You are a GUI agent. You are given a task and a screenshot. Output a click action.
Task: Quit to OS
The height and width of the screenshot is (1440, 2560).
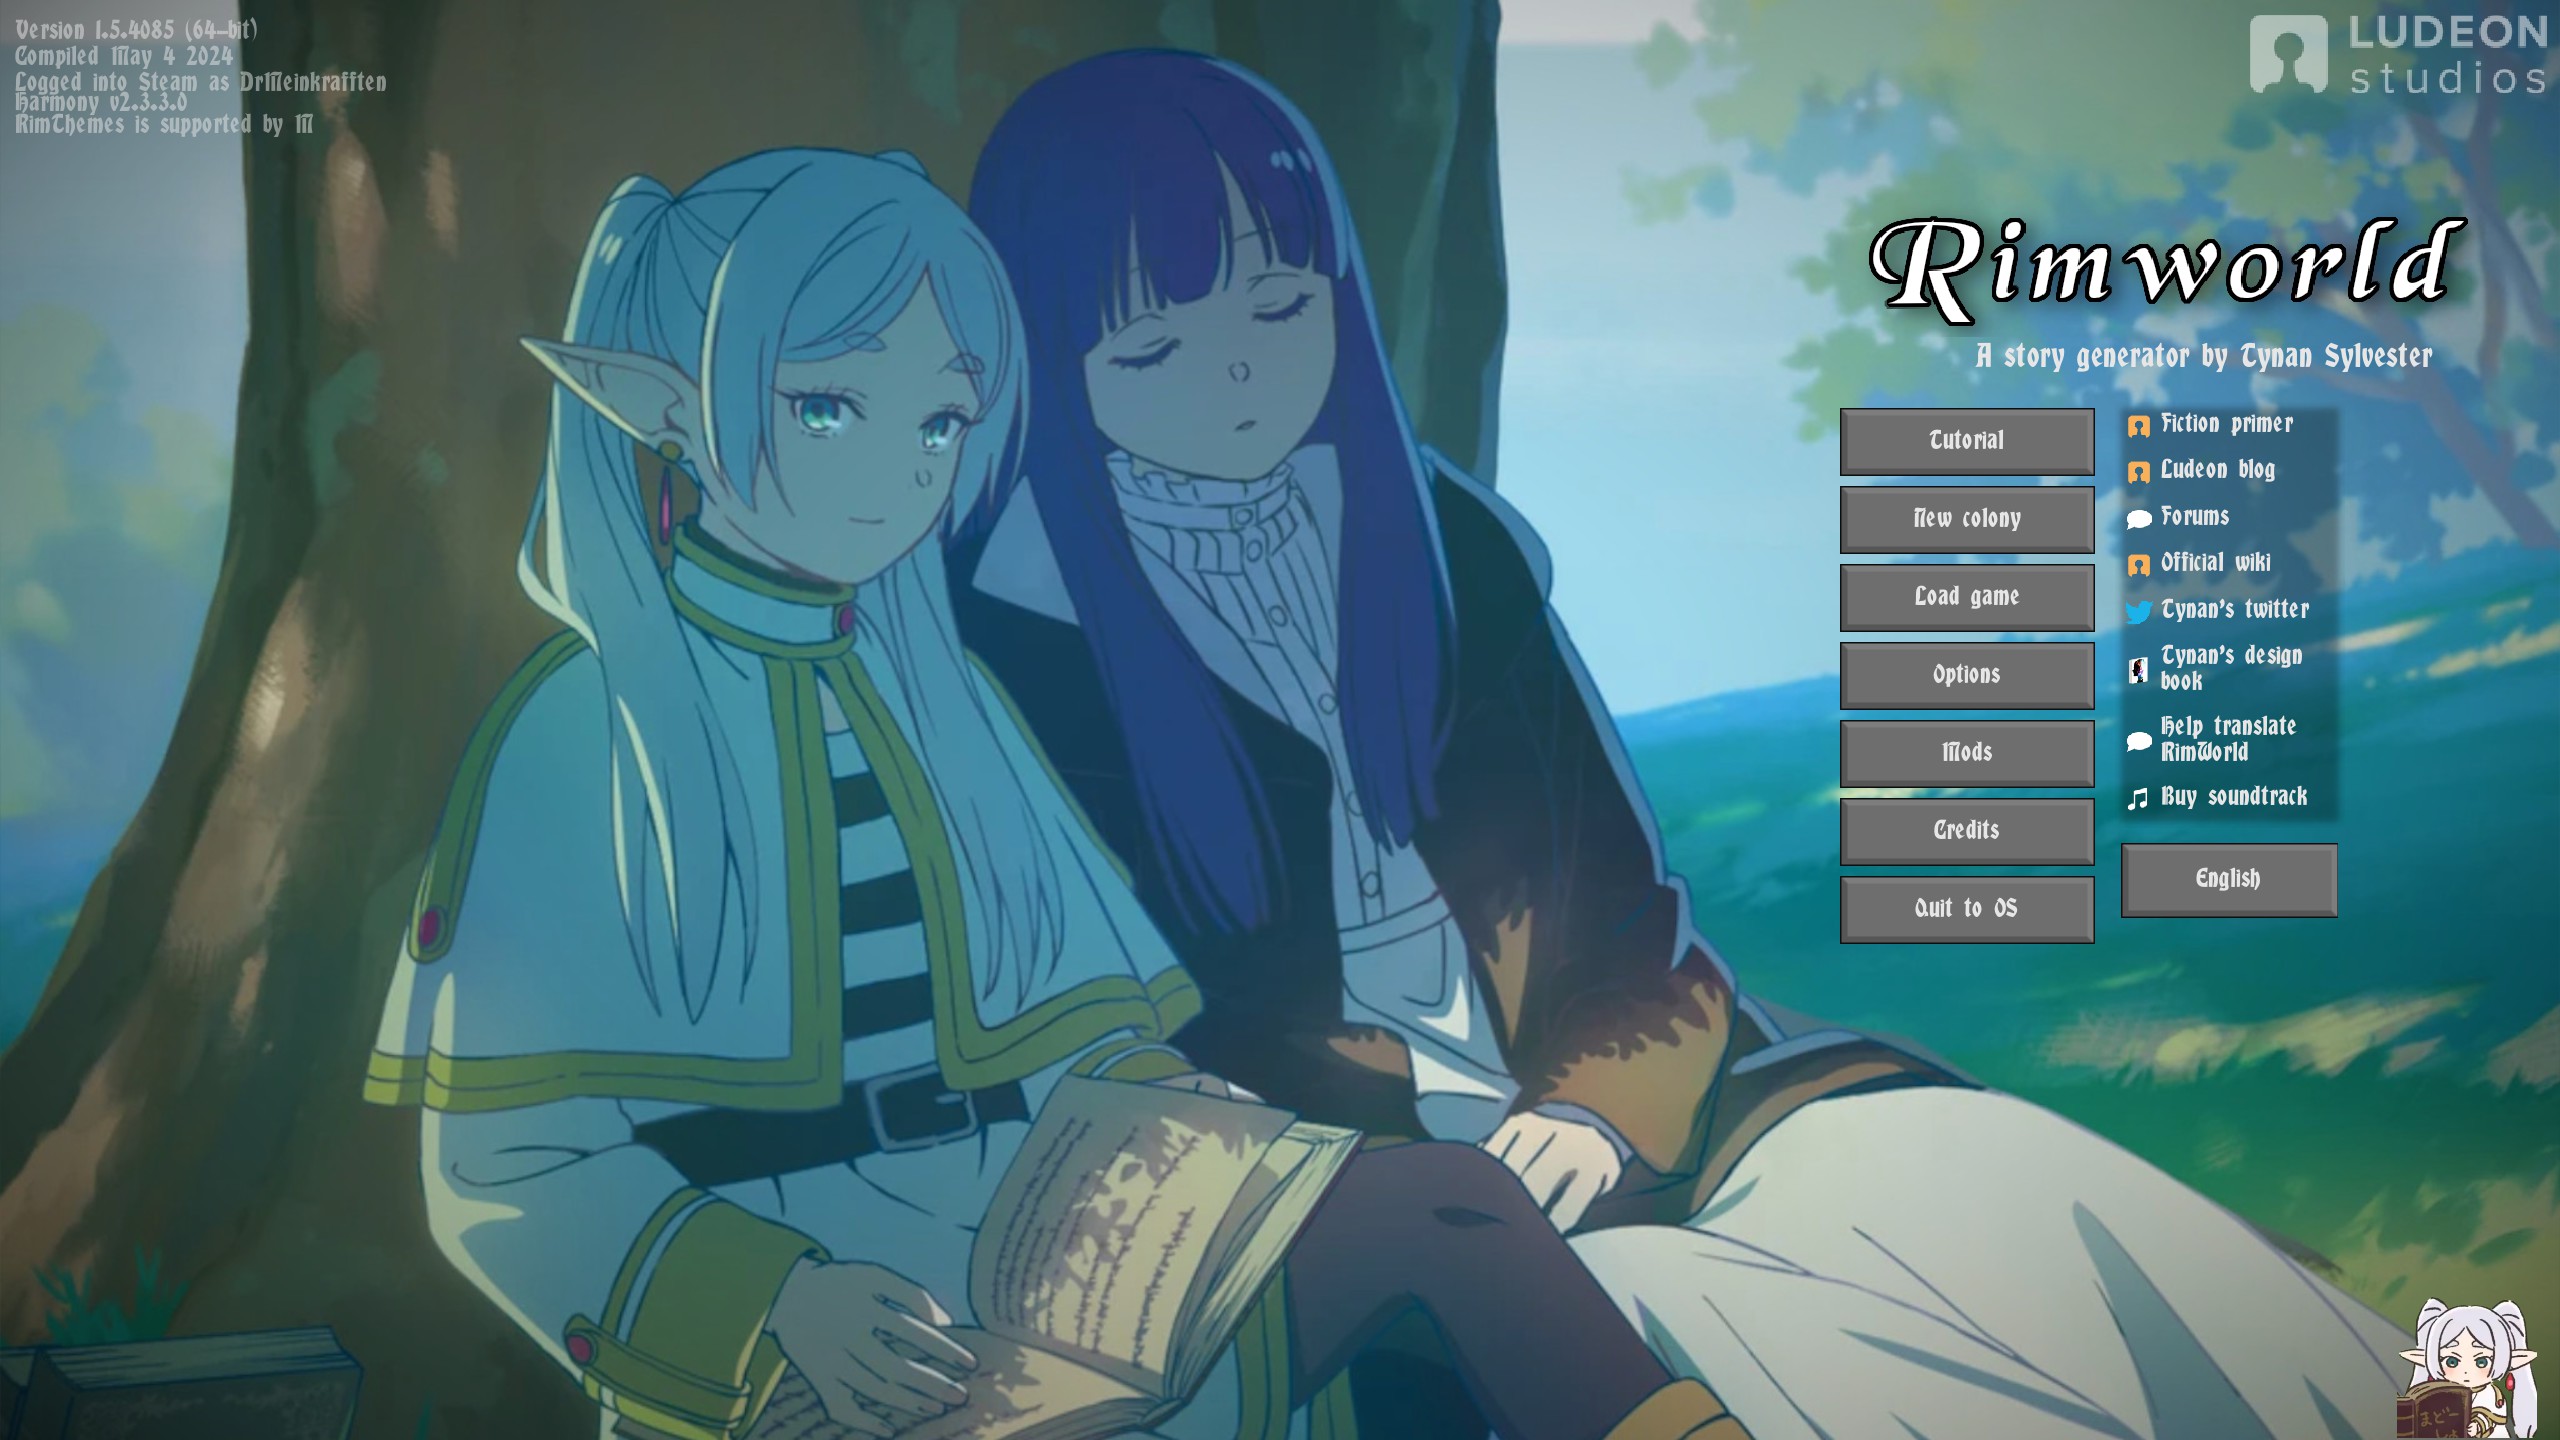pyautogui.click(x=1966, y=909)
